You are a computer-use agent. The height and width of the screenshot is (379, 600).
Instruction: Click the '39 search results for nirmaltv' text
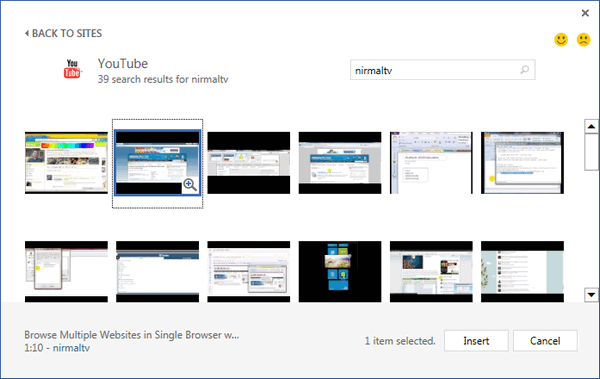click(163, 79)
